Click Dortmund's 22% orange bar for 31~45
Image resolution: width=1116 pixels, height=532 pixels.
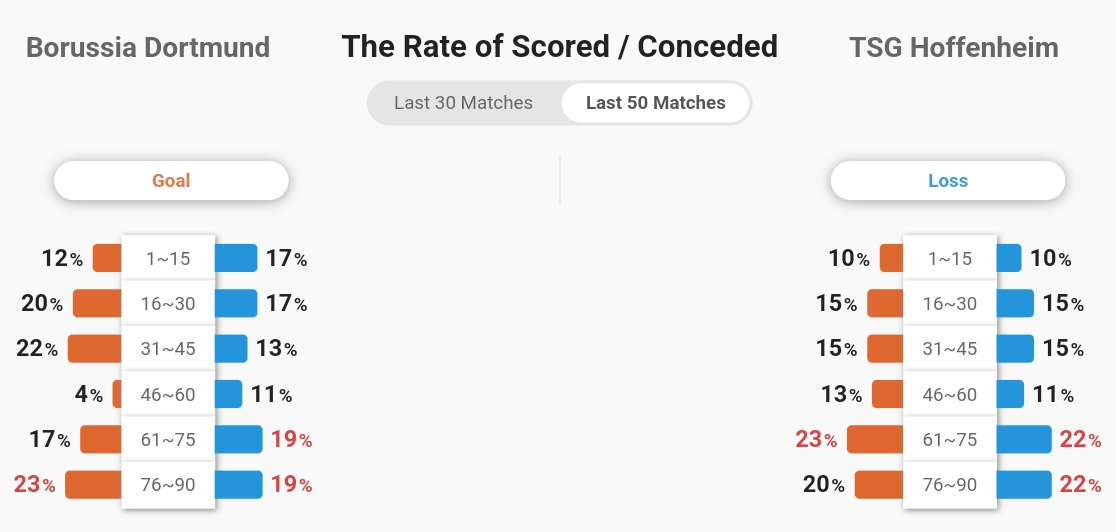pos(95,348)
